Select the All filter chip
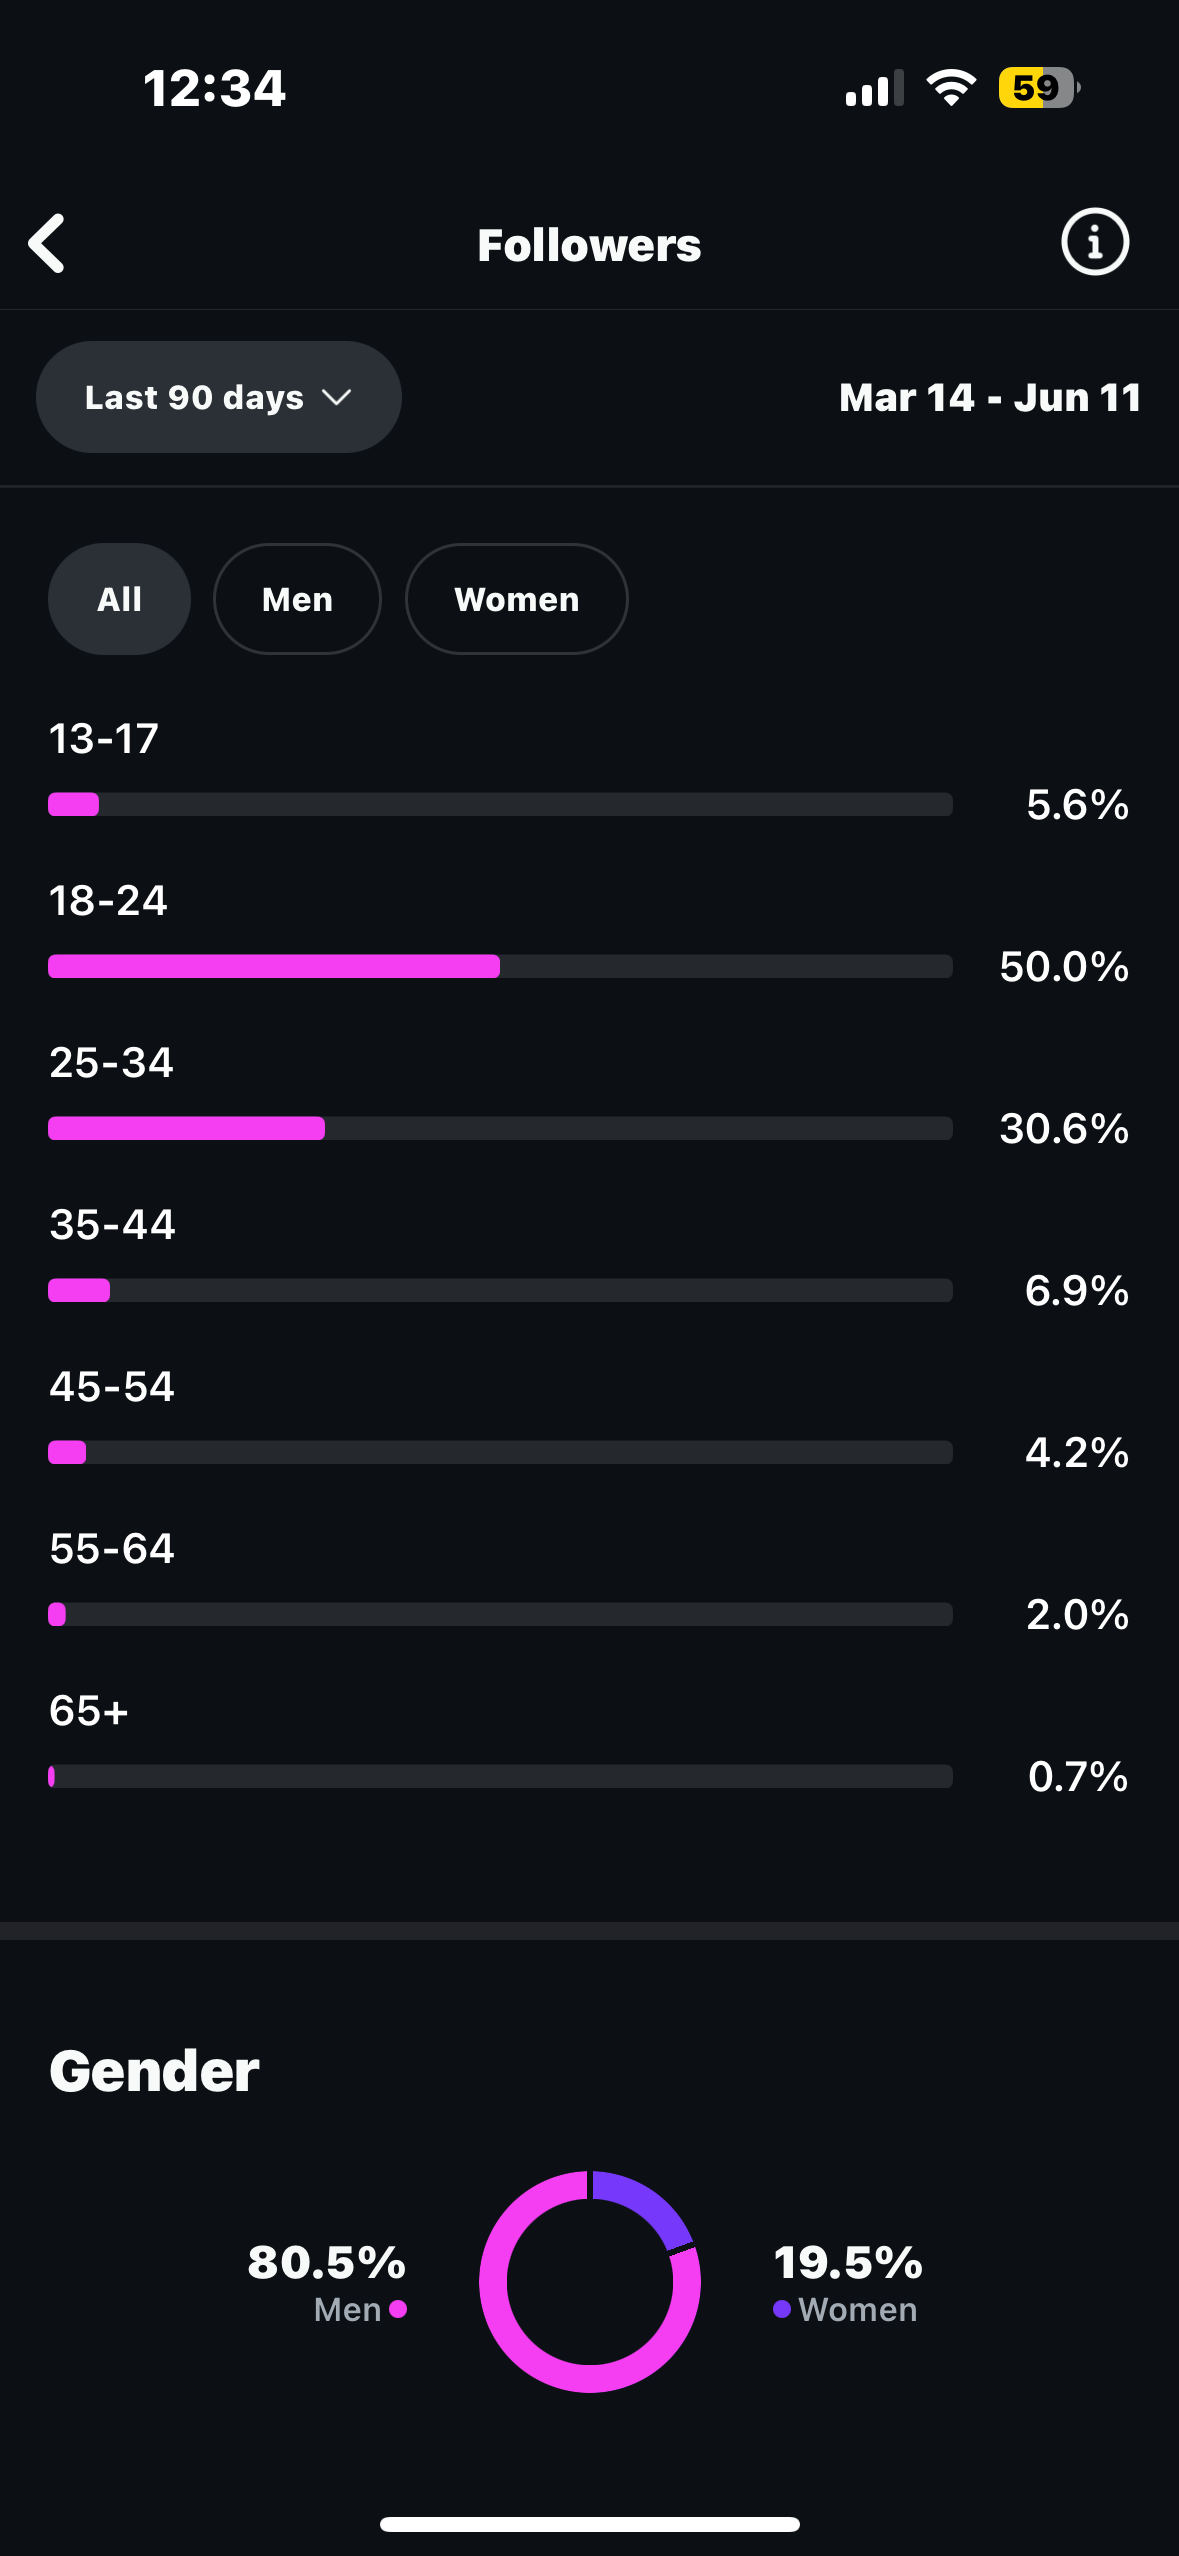This screenshot has width=1179, height=2556. pyautogui.click(x=119, y=599)
